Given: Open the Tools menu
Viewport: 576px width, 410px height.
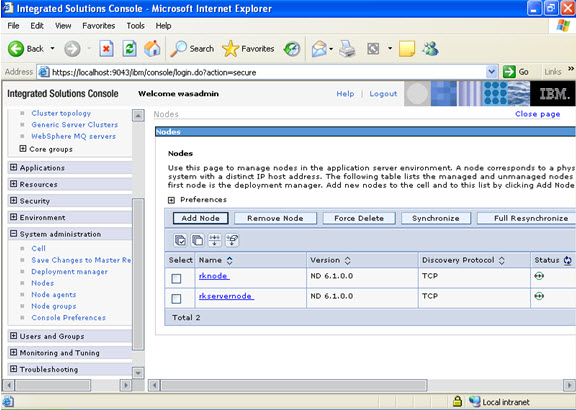Looking at the screenshot, I should (x=136, y=26).
